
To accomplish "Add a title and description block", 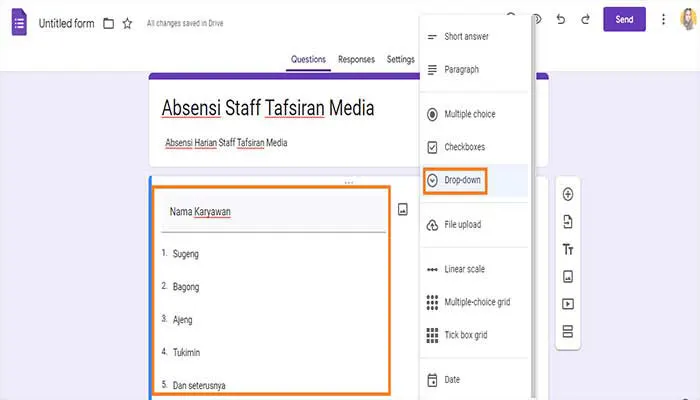I will (x=568, y=249).
